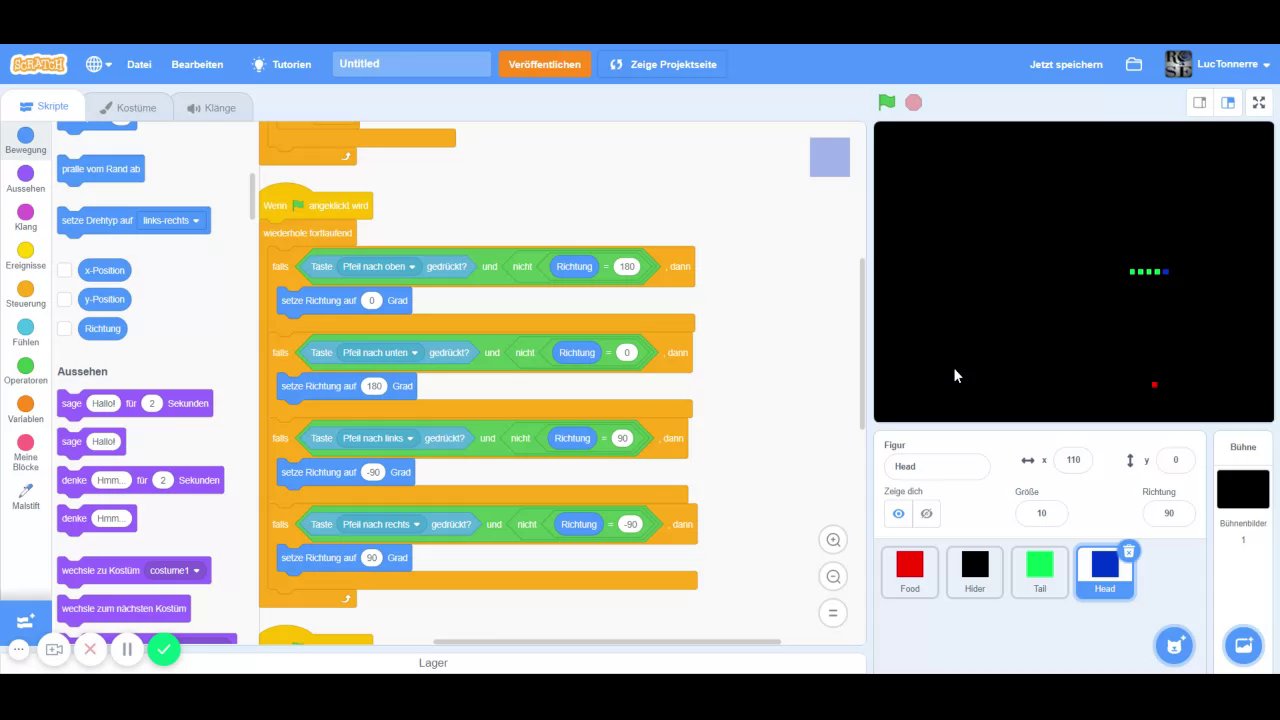This screenshot has height=720, width=1280.
Task: Open Tutorien from the menu bar
Action: pyautogui.click(x=281, y=64)
